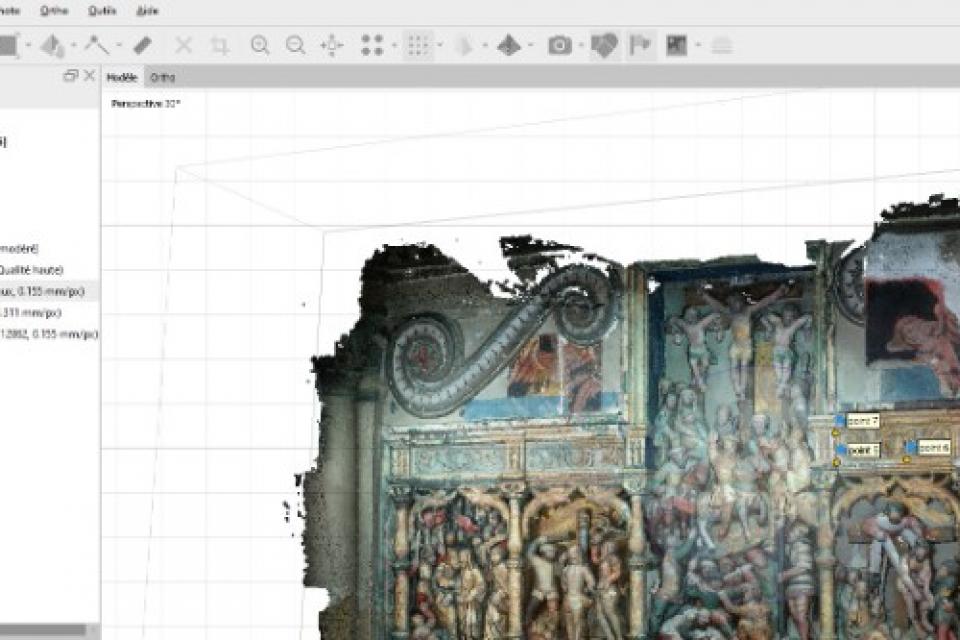
Task: Switch to the Ortho view tab
Action: (163, 77)
